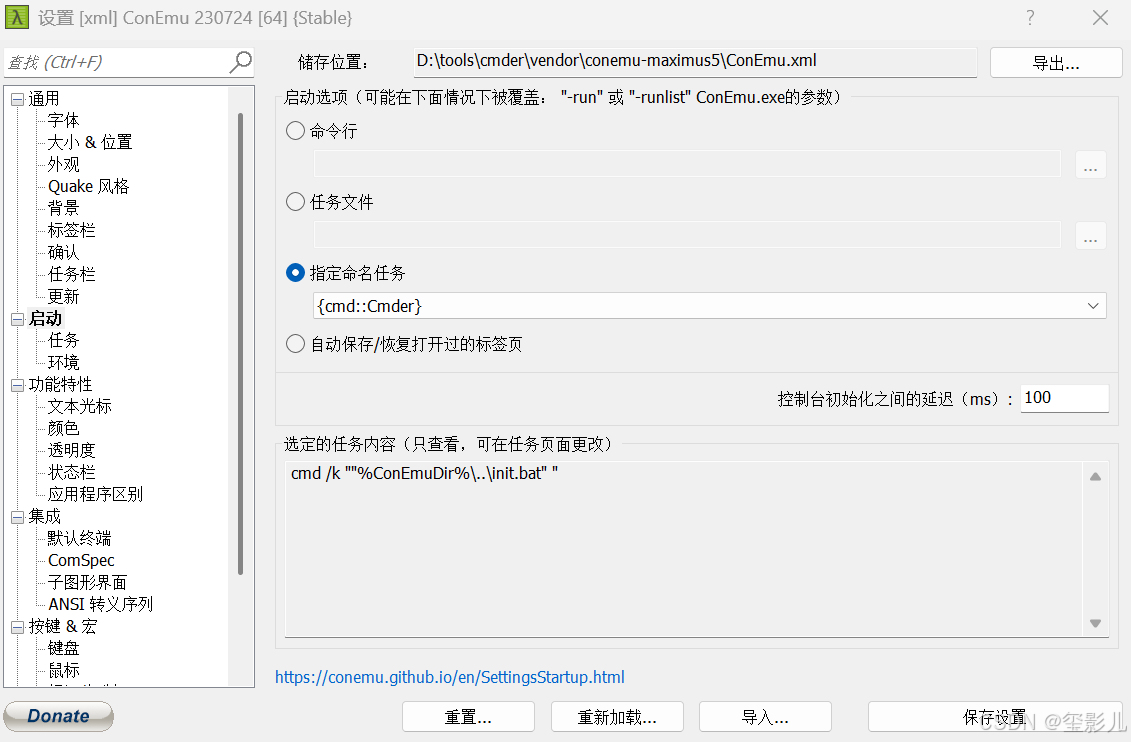Open the 任务 page under 启动
The image size is (1131, 742).
click(x=63, y=340)
